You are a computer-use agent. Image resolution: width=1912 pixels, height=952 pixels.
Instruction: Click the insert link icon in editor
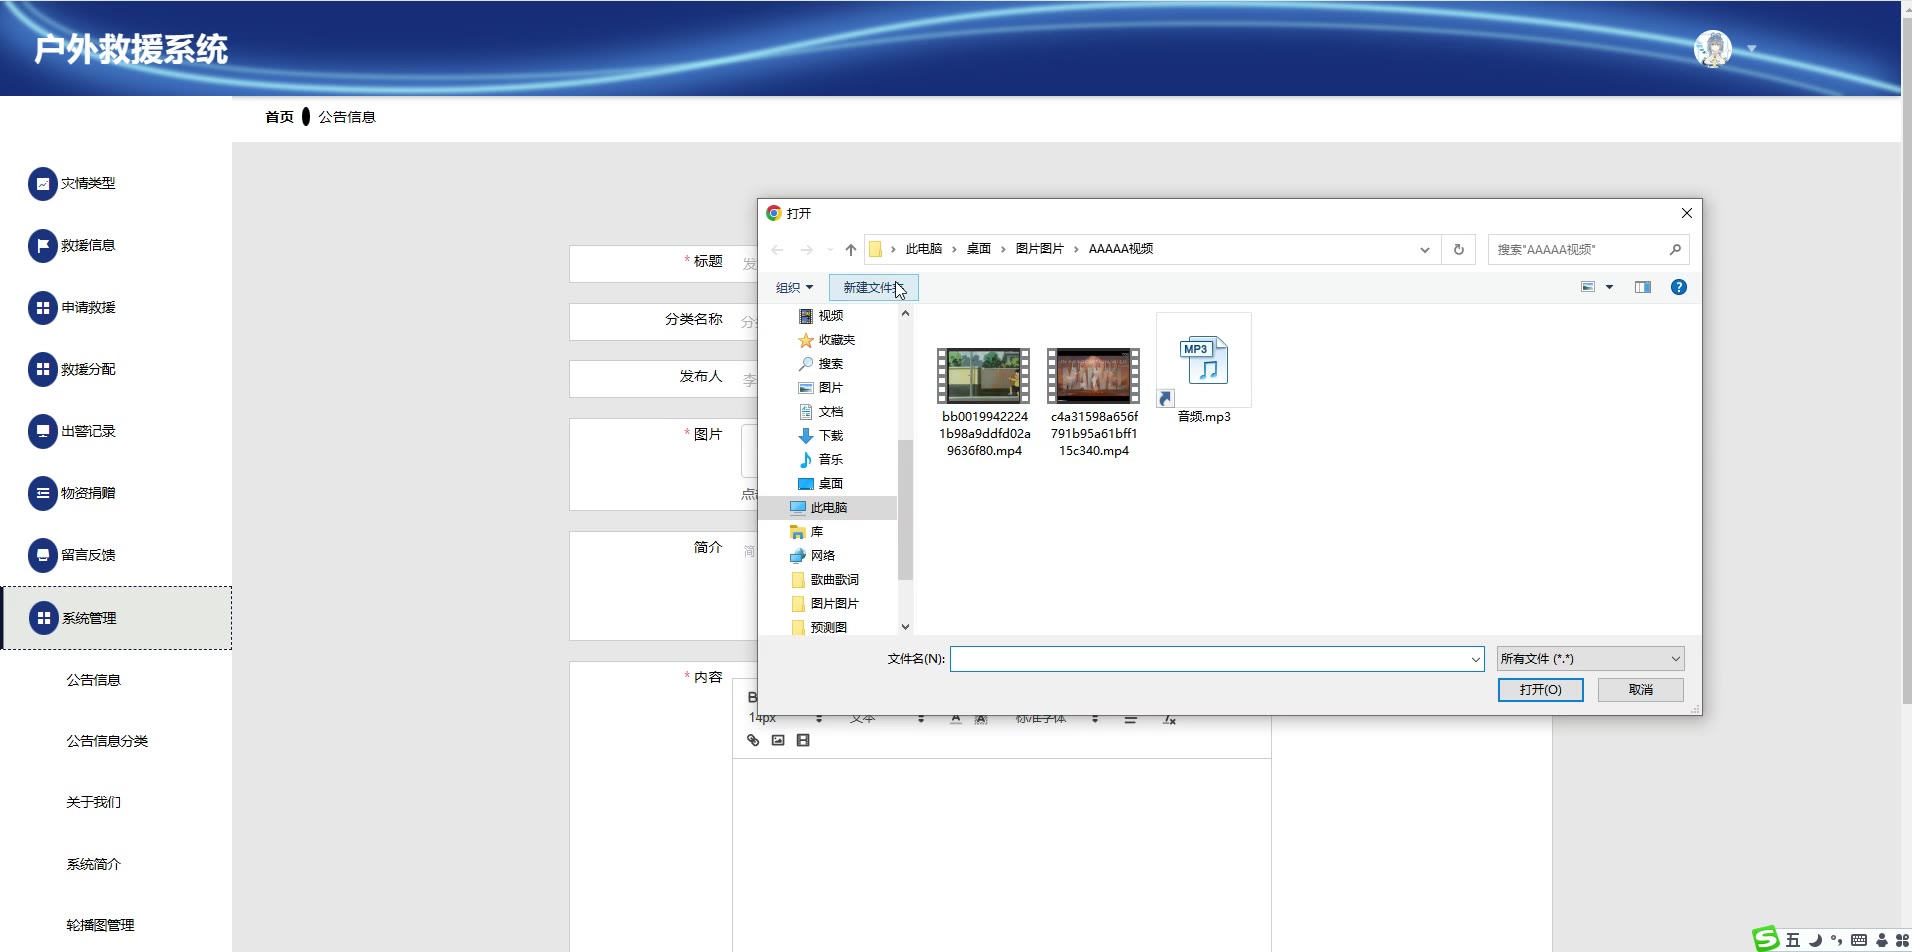click(x=753, y=741)
